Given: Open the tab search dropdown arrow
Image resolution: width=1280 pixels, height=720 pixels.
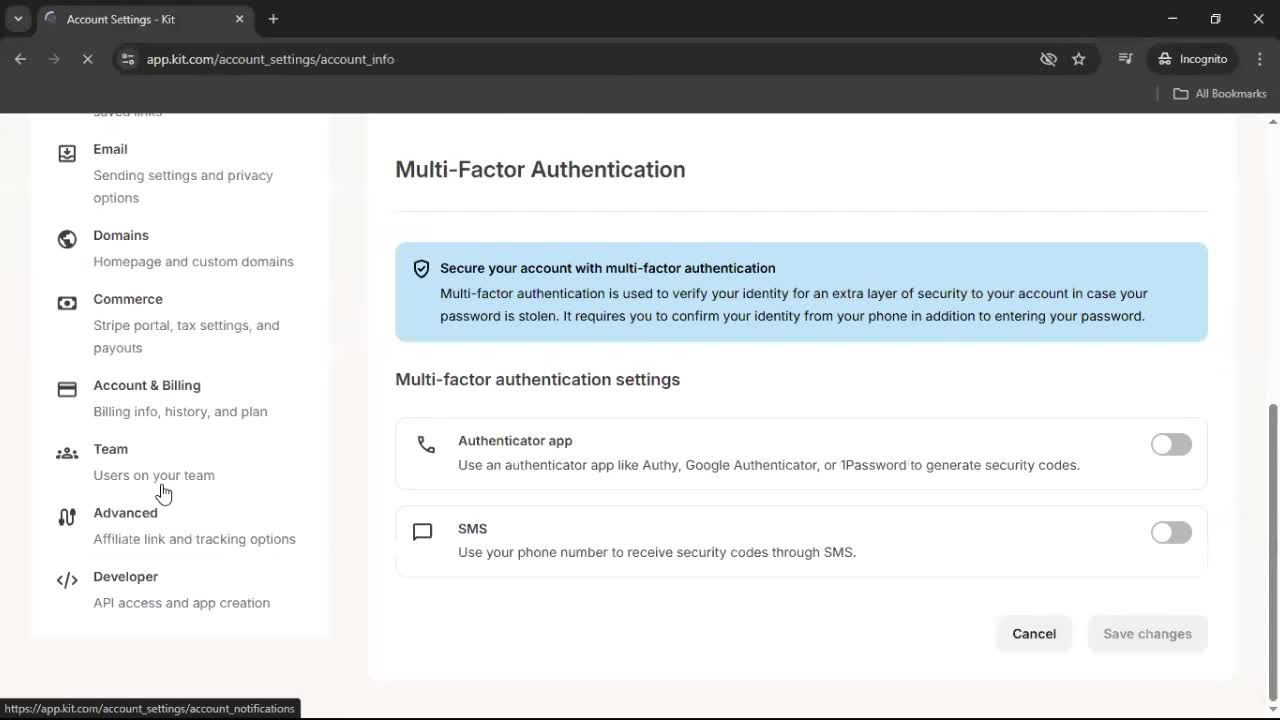Looking at the screenshot, I should [x=18, y=19].
